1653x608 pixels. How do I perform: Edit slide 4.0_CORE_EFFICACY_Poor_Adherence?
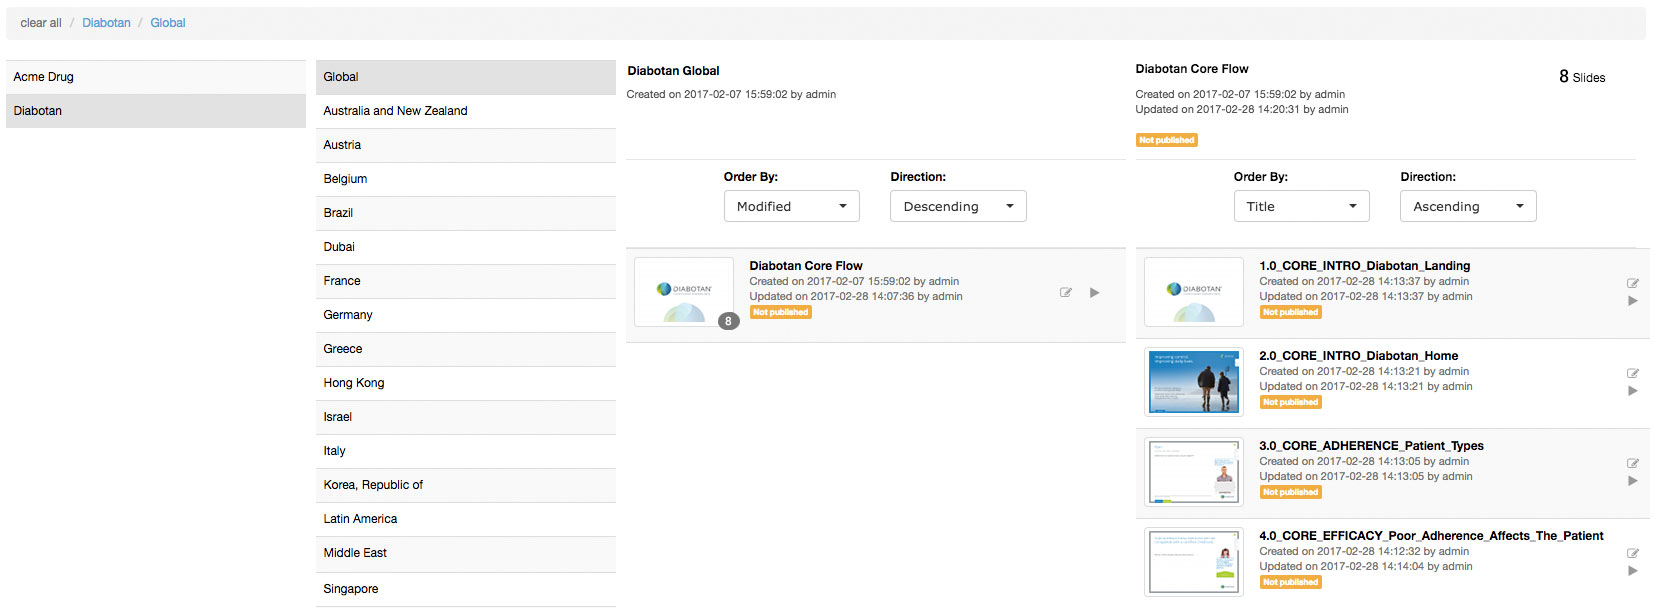[x=1633, y=553]
